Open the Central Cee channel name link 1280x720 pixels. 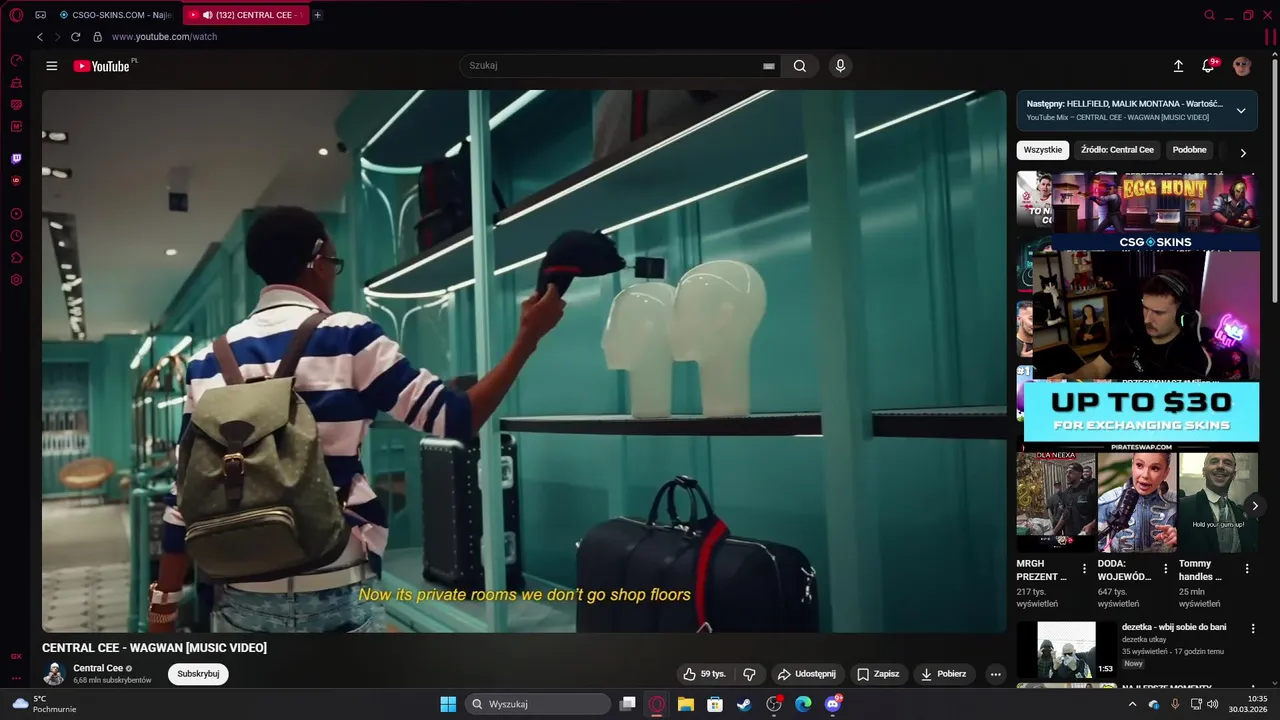point(98,668)
